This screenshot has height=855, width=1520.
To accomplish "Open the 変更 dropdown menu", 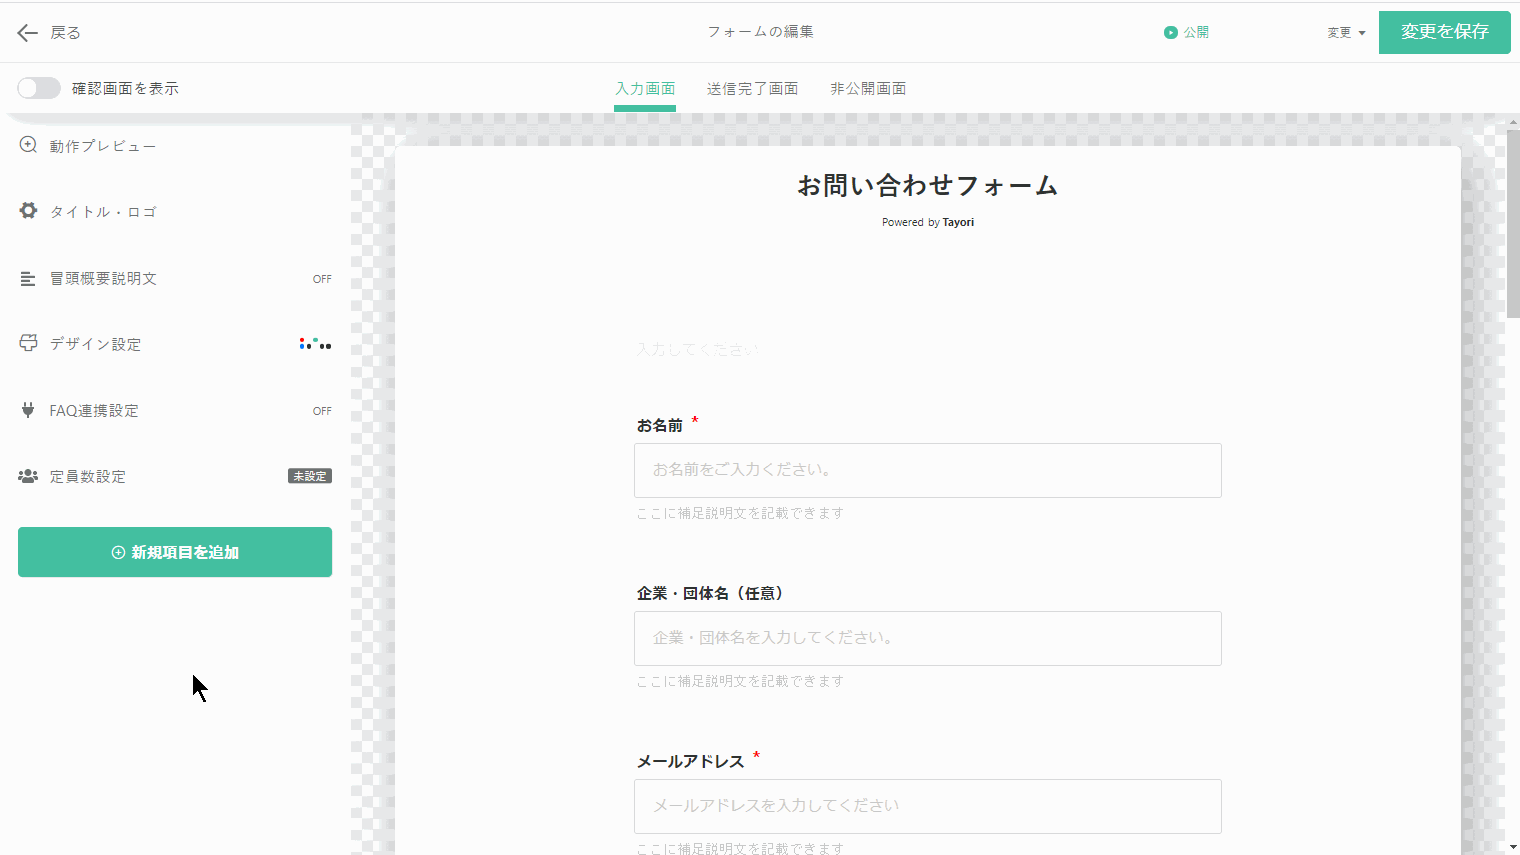I will pos(1346,33).
